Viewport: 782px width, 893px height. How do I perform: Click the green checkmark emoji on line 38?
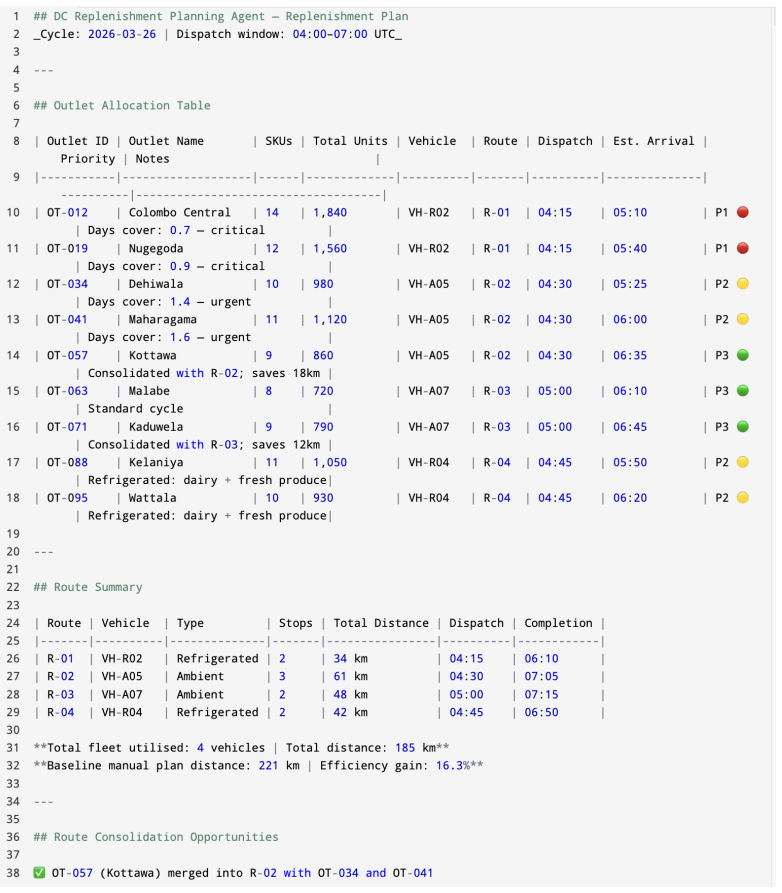[39, 872]
